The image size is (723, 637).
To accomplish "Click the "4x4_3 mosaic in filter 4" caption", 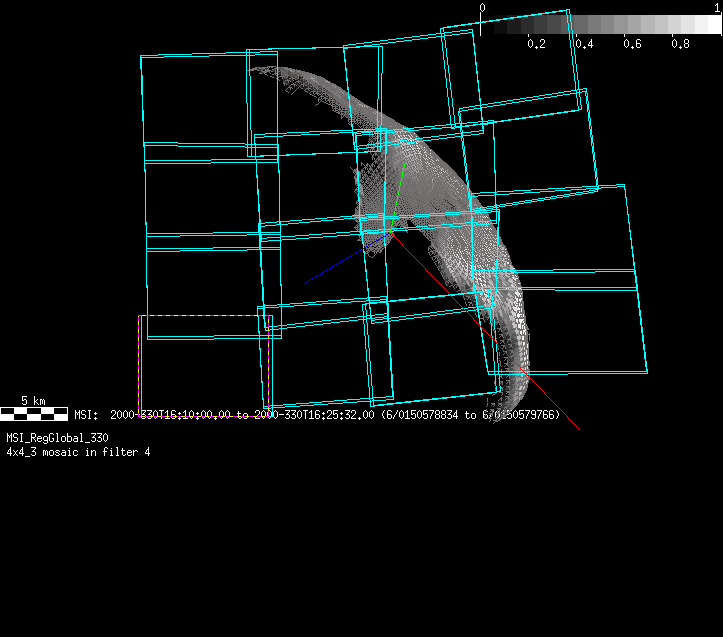I will point(79,452).
